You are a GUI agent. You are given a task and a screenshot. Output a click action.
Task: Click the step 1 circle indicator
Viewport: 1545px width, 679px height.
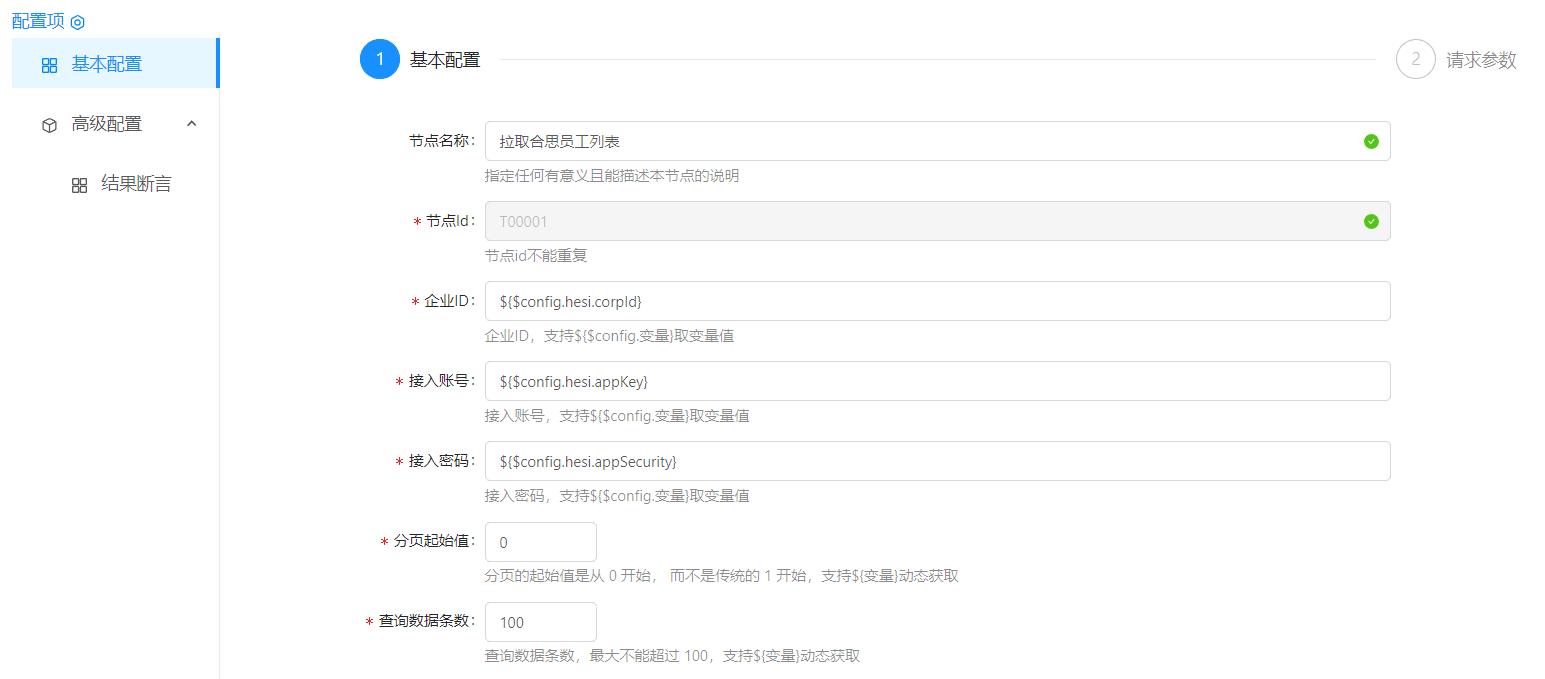pyautogui.click(x=380, y=59)
